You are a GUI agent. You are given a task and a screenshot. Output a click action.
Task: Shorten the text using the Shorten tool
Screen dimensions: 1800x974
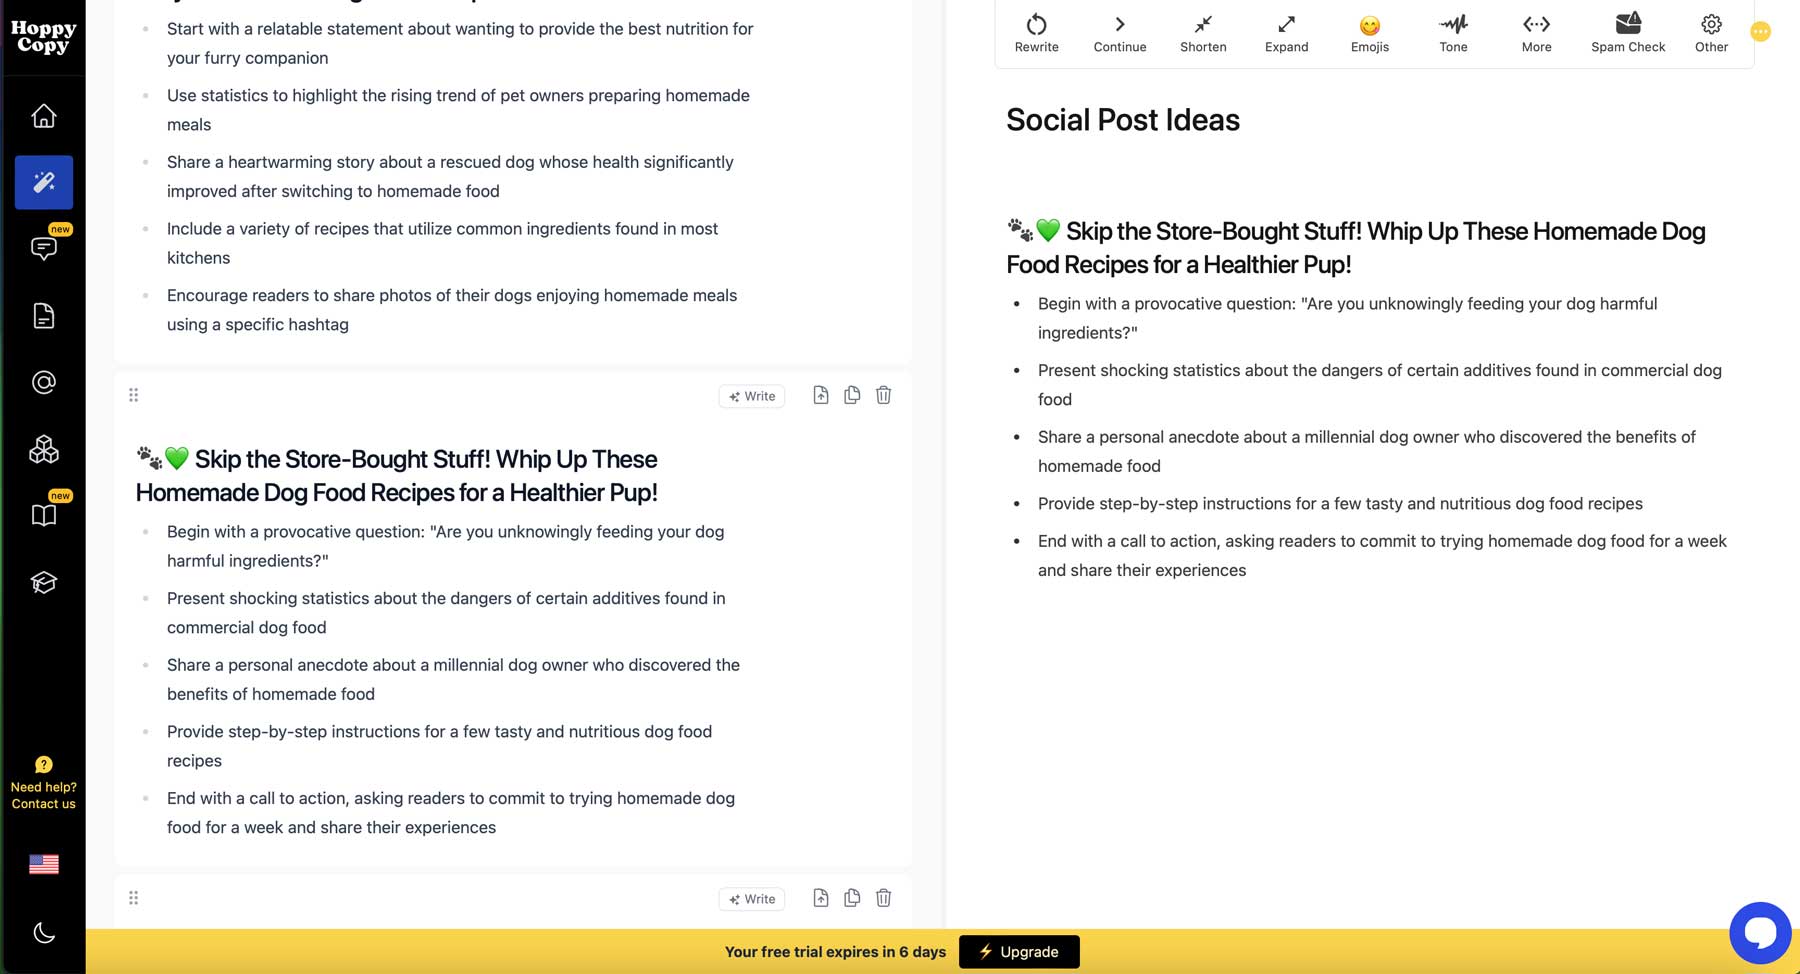click(x=1202, y=32)
